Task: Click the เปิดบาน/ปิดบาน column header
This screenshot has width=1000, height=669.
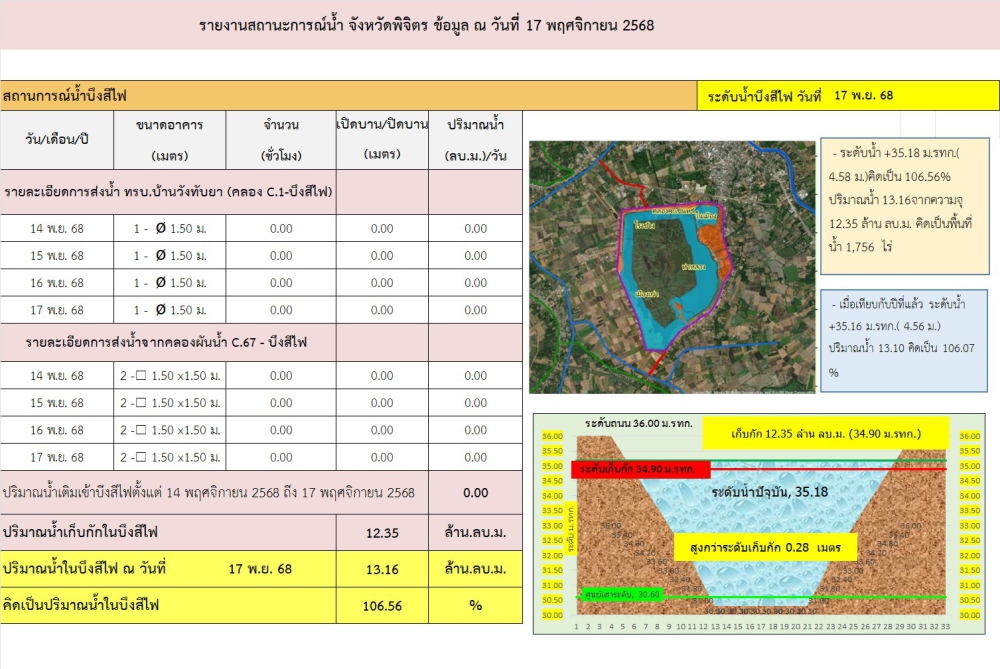Action: pyautogui.click(x=381, y=140)
